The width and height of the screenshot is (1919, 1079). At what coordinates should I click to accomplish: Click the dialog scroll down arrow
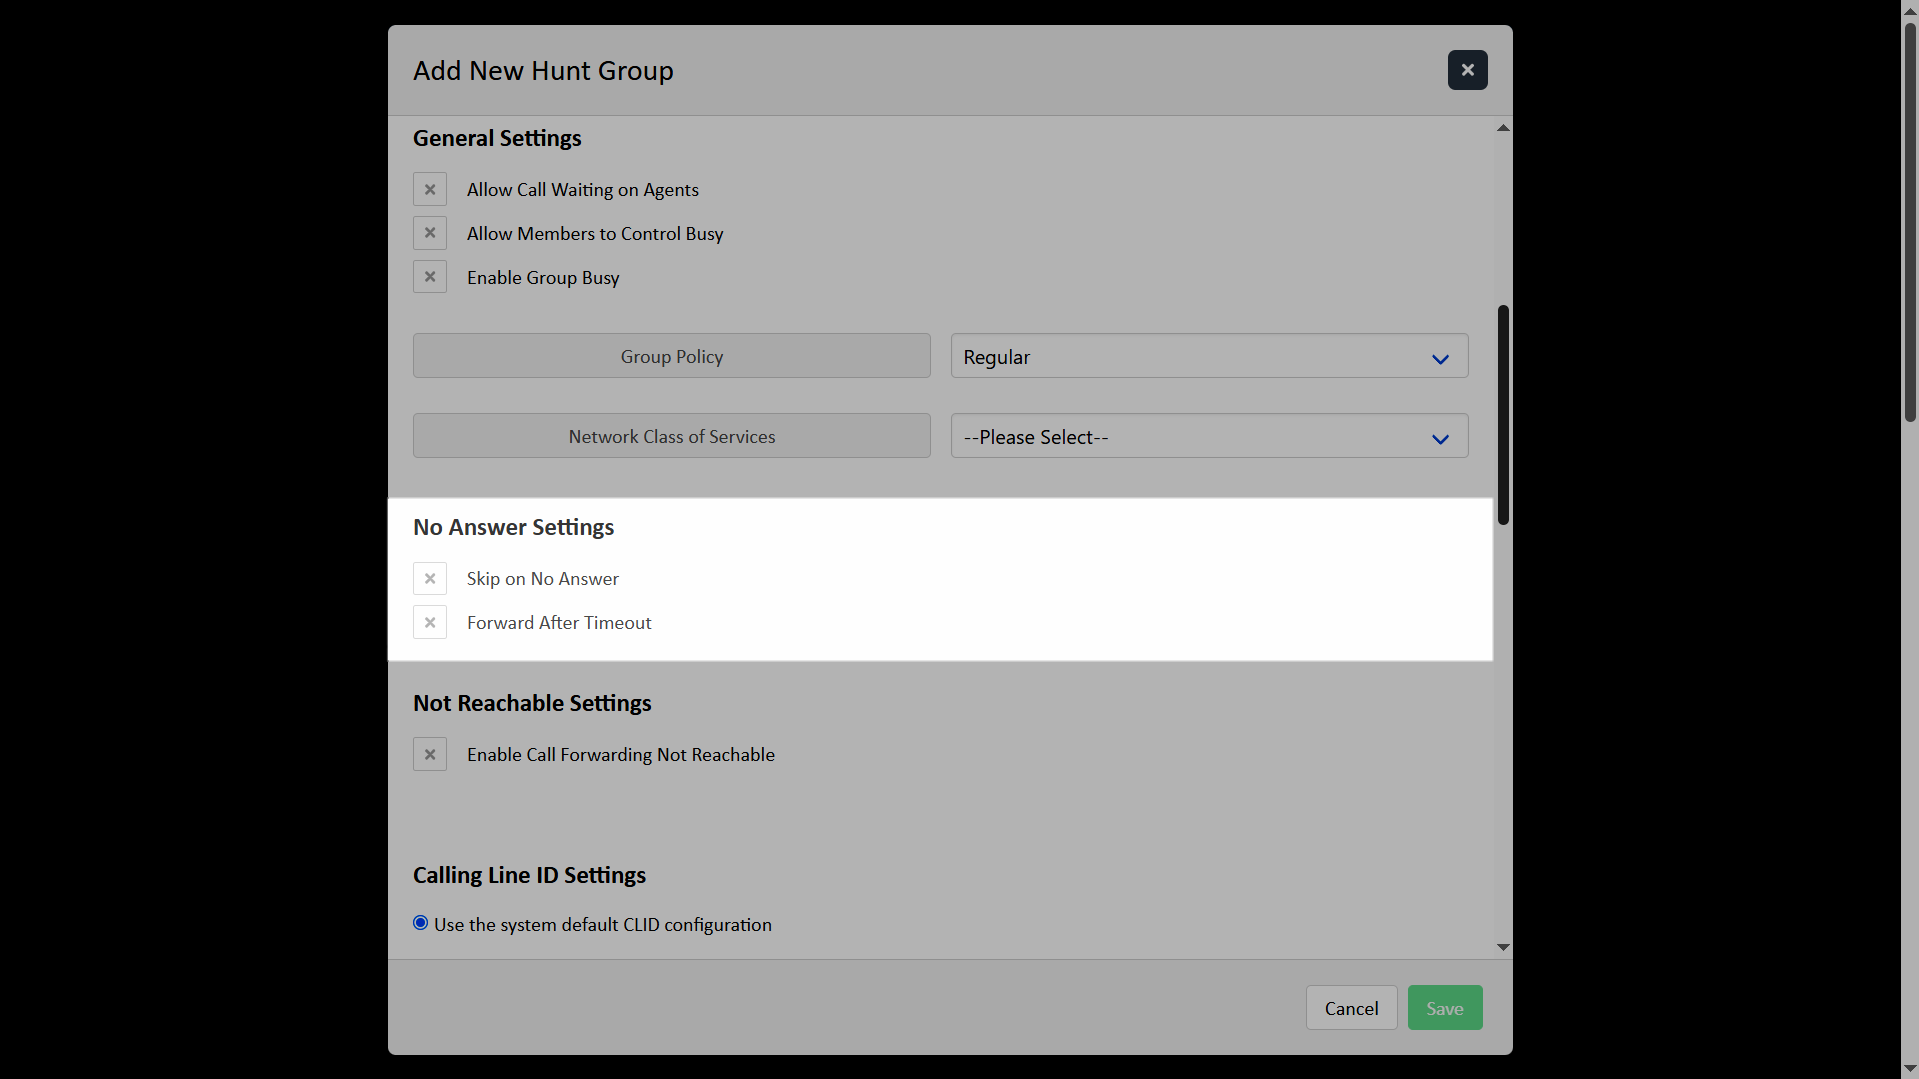coord(1503,947)
